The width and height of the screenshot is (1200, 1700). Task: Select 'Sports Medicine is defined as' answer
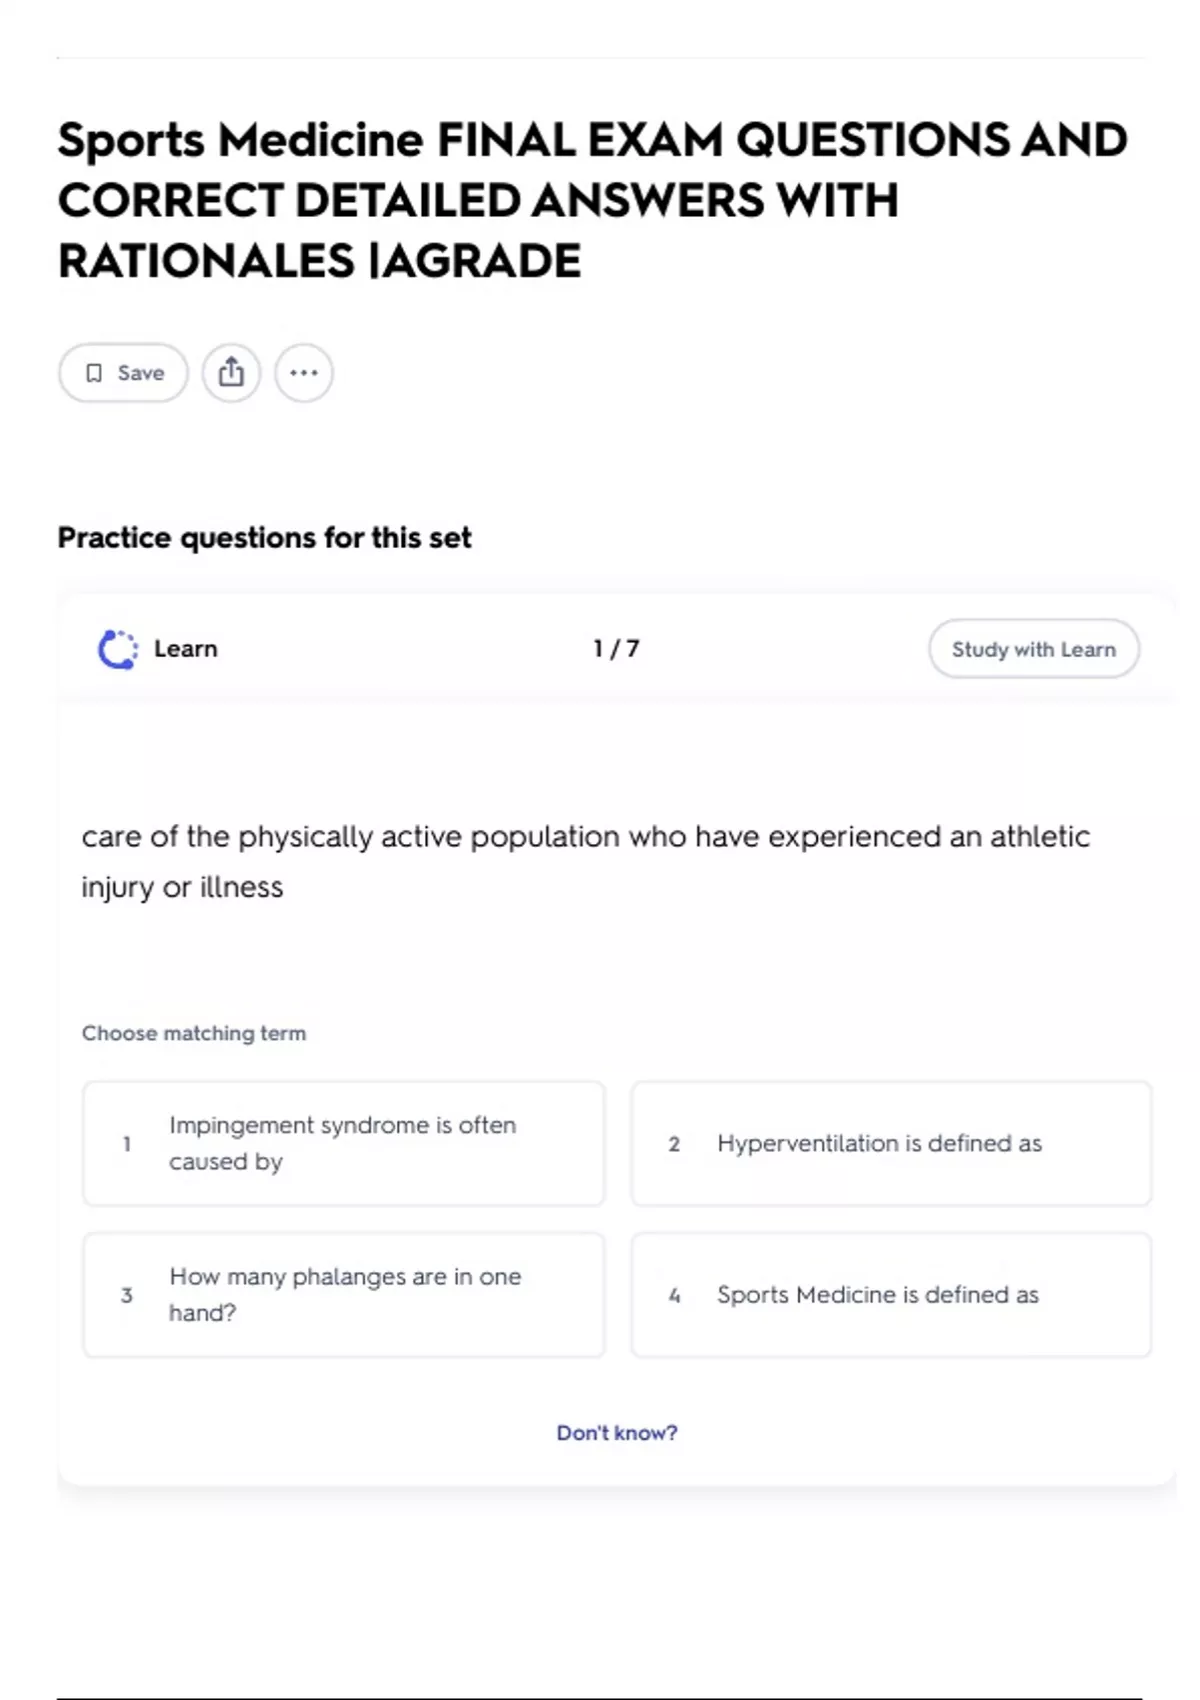[890, 1294]
